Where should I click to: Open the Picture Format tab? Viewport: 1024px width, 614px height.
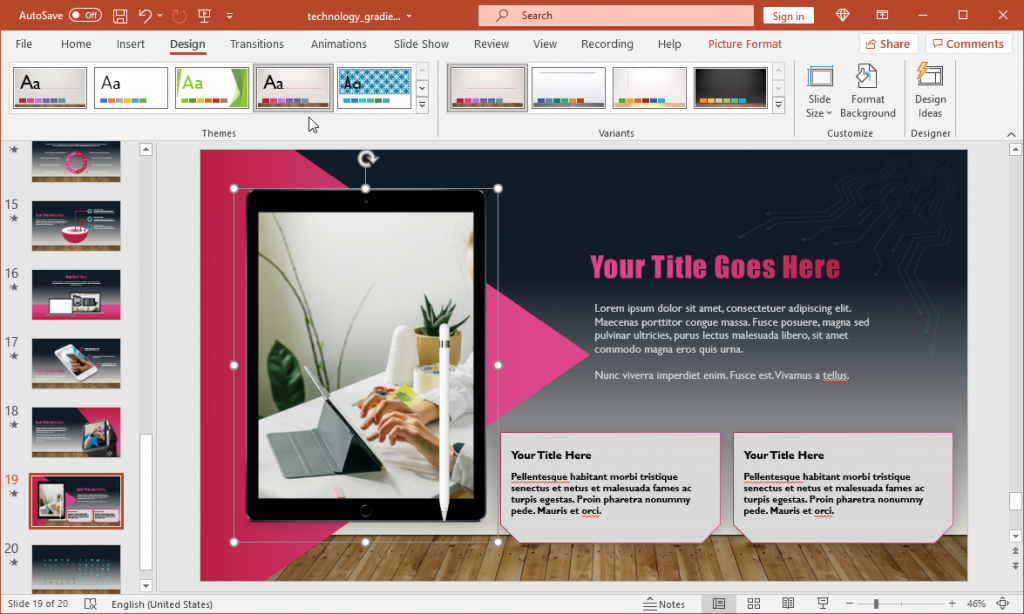[x=744, y=44]
